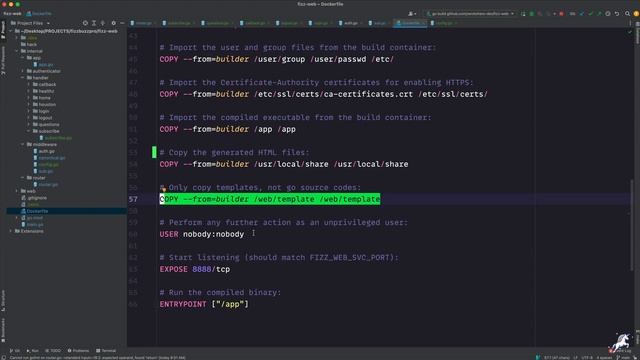Open go build run configuration dropdown
Image resolution: width=640 pixels, height=360 pixels.
pos(470,14)
